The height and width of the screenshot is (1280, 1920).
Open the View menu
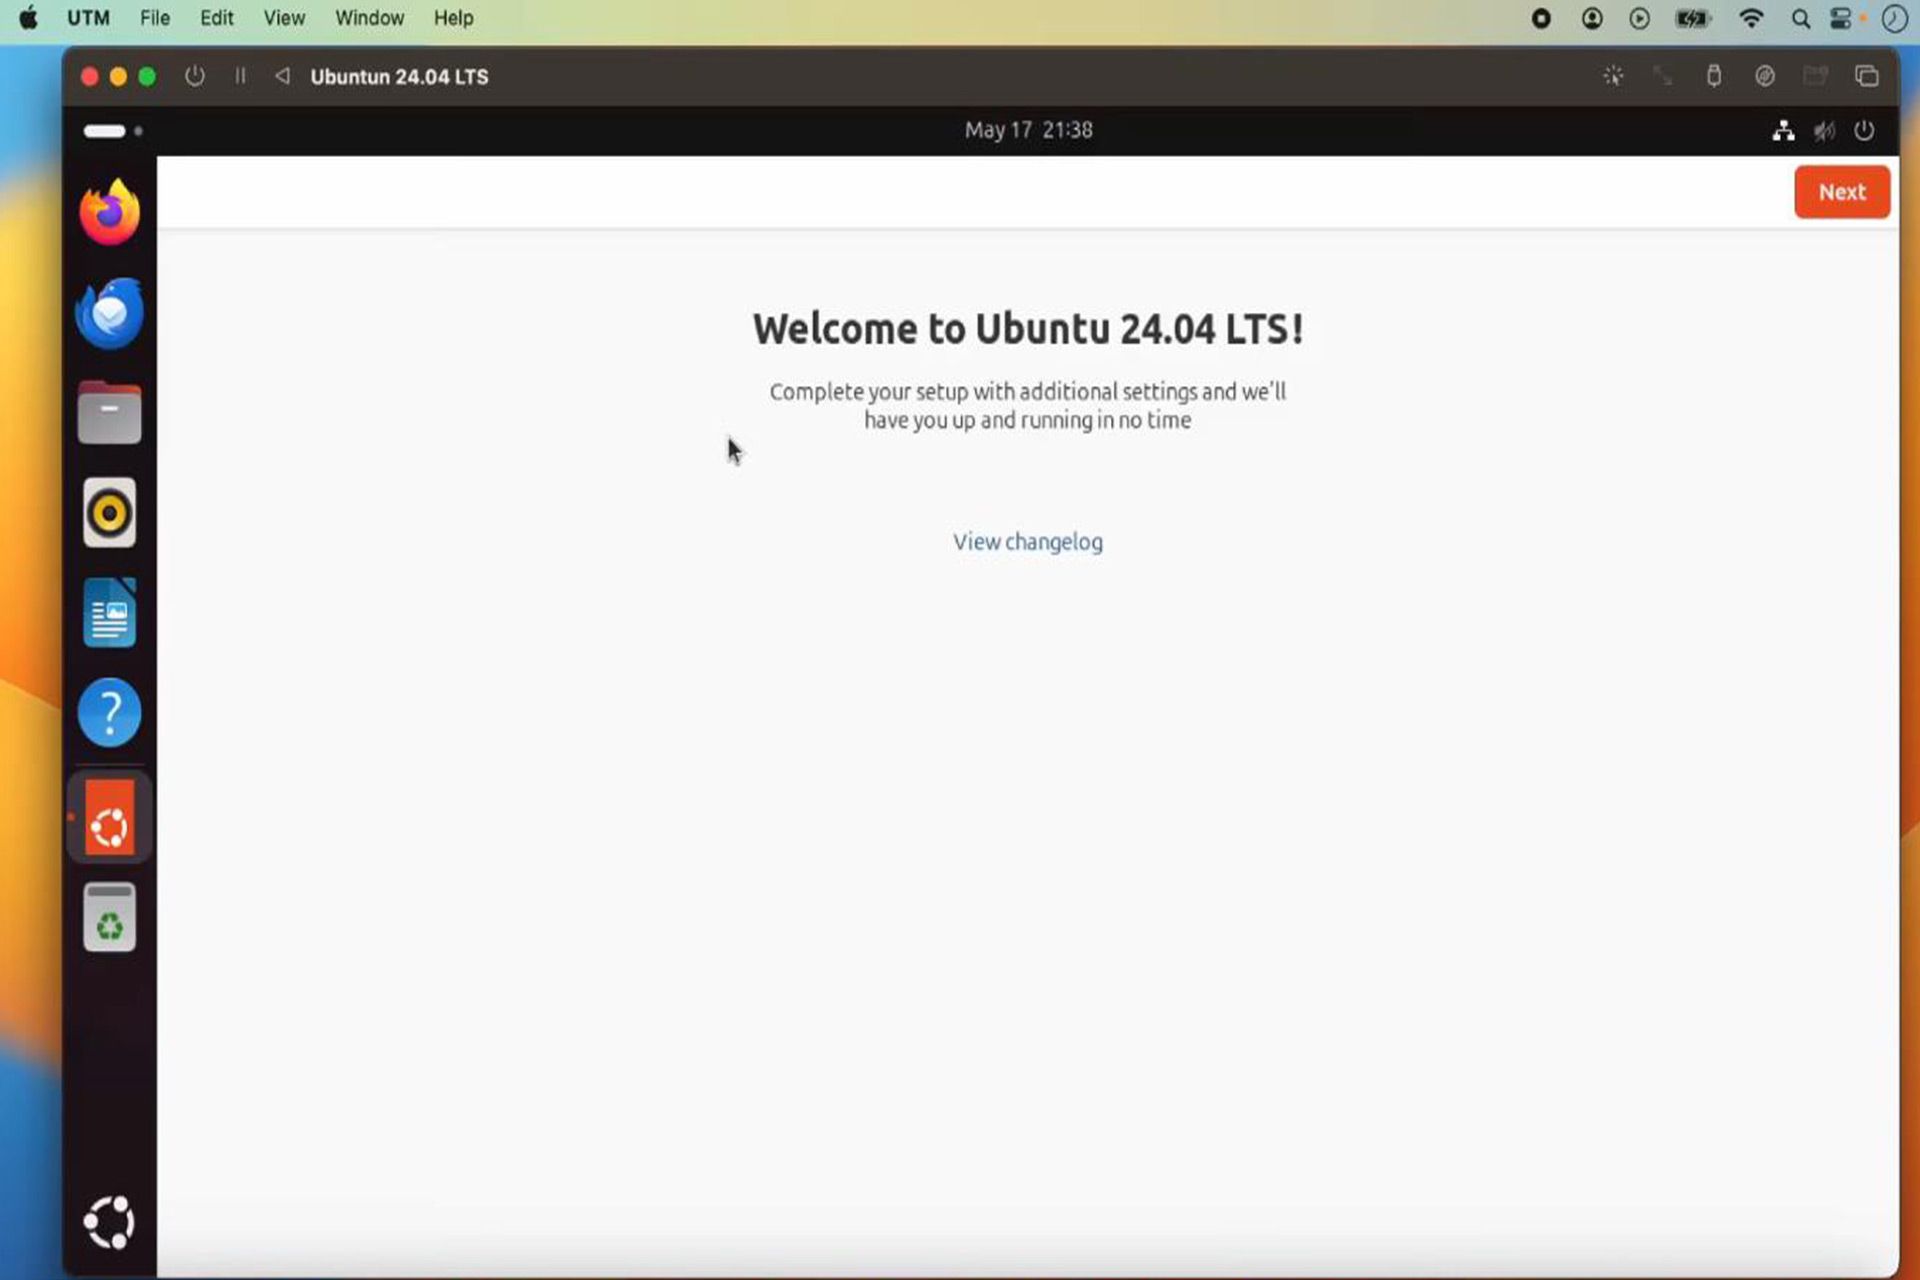(284, 18)
